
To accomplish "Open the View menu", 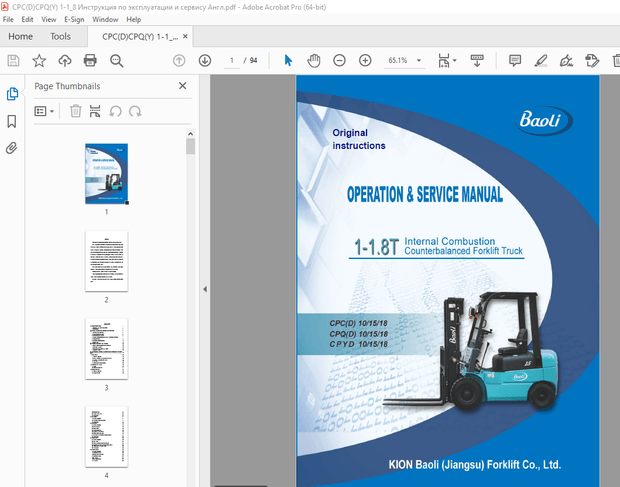I will click(49, 19).
